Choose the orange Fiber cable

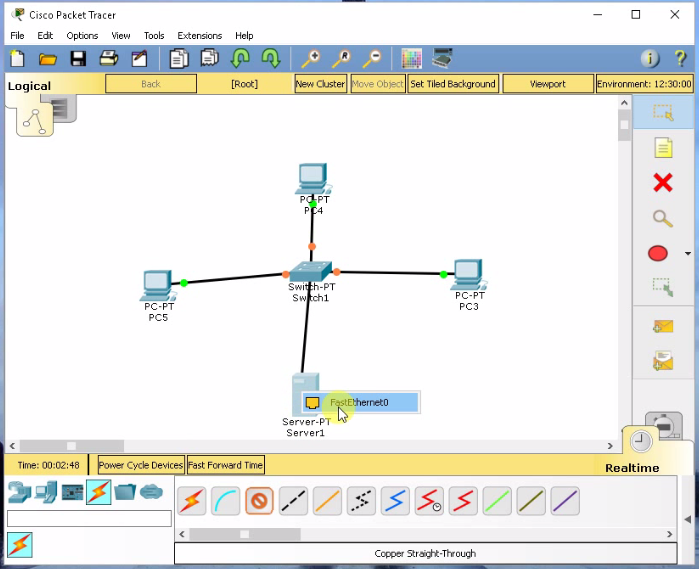coord(327,501)
